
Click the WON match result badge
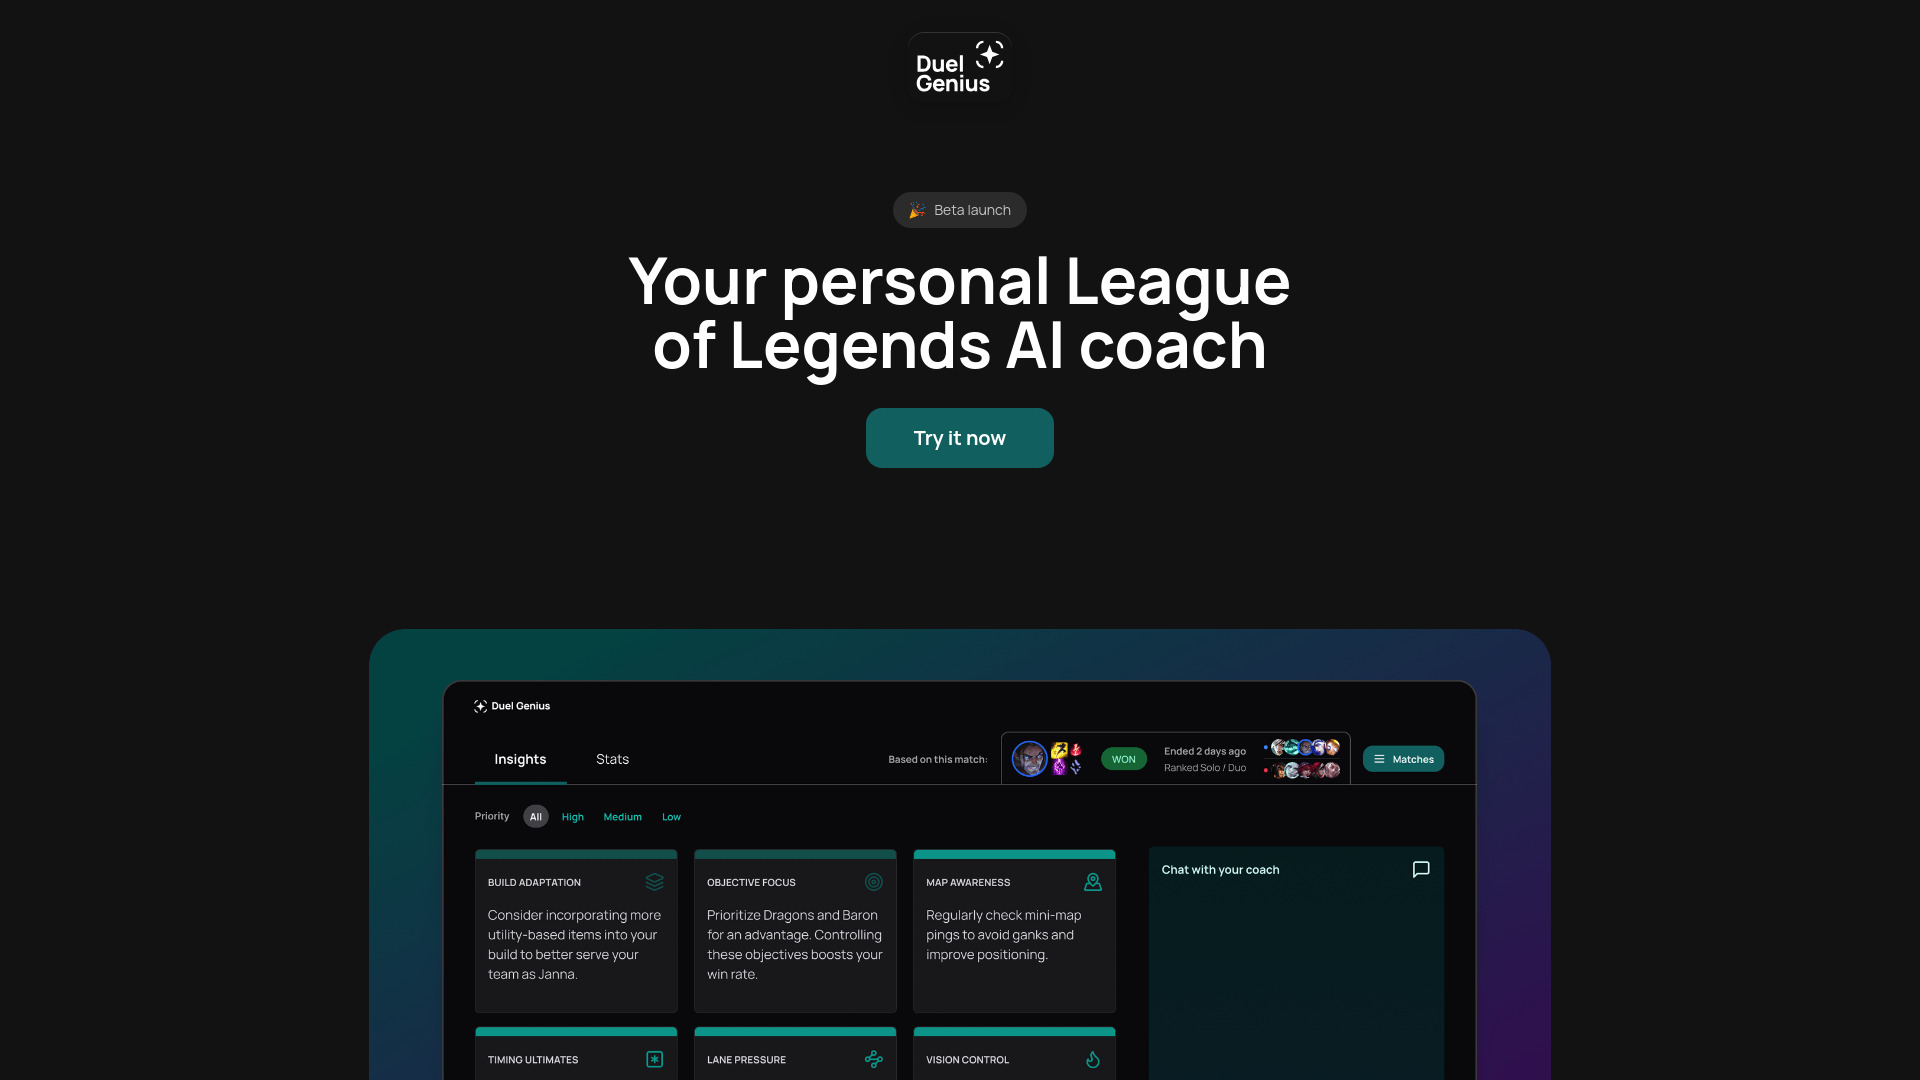pos(1124,758)
